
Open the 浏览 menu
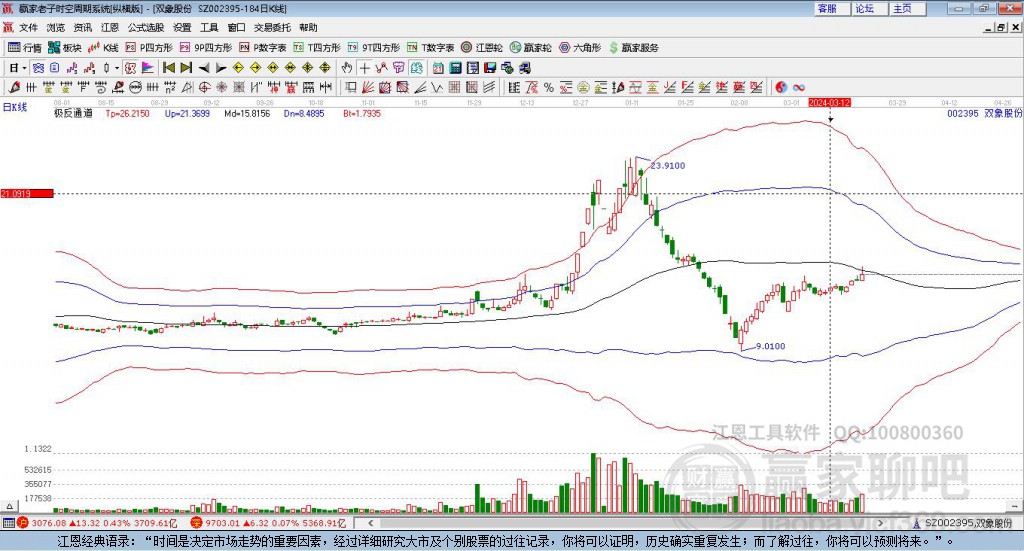tap(56, 27)
